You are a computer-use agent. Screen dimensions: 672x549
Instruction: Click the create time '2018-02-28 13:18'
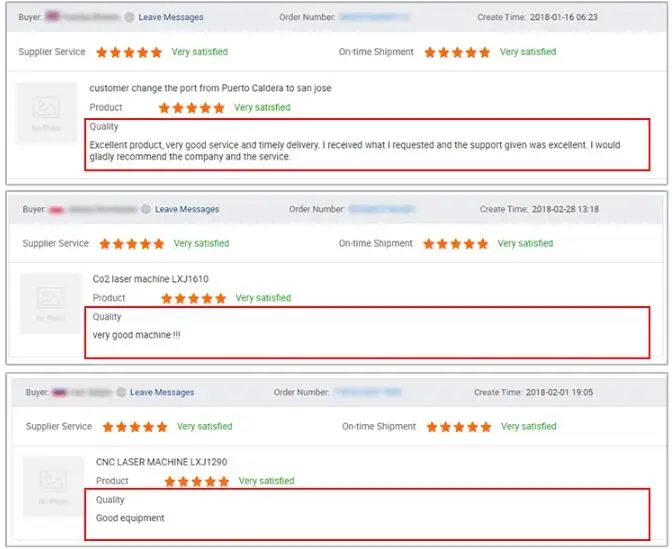(x=565, y=209)
